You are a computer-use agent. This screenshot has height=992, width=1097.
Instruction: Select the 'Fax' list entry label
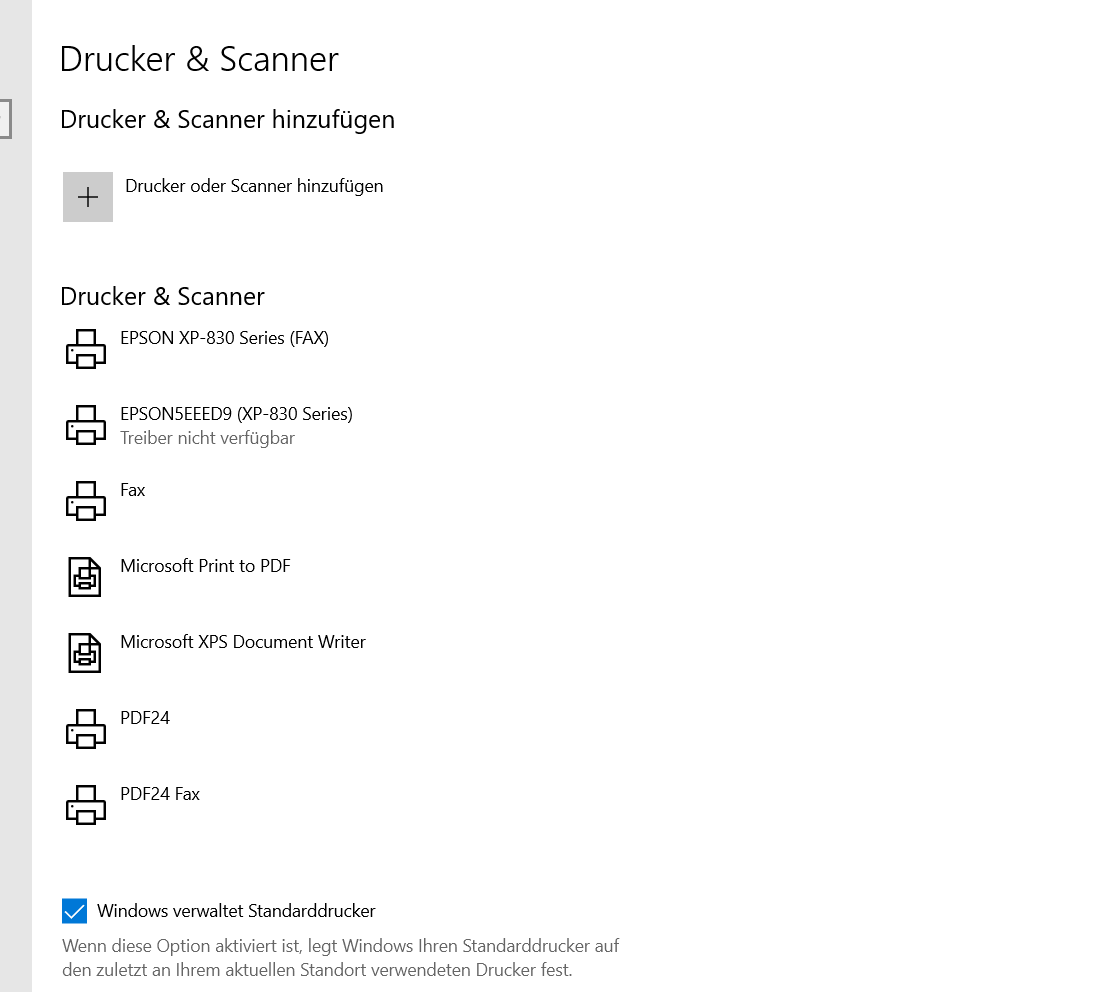pyautogui.click(x=132, y=490)
